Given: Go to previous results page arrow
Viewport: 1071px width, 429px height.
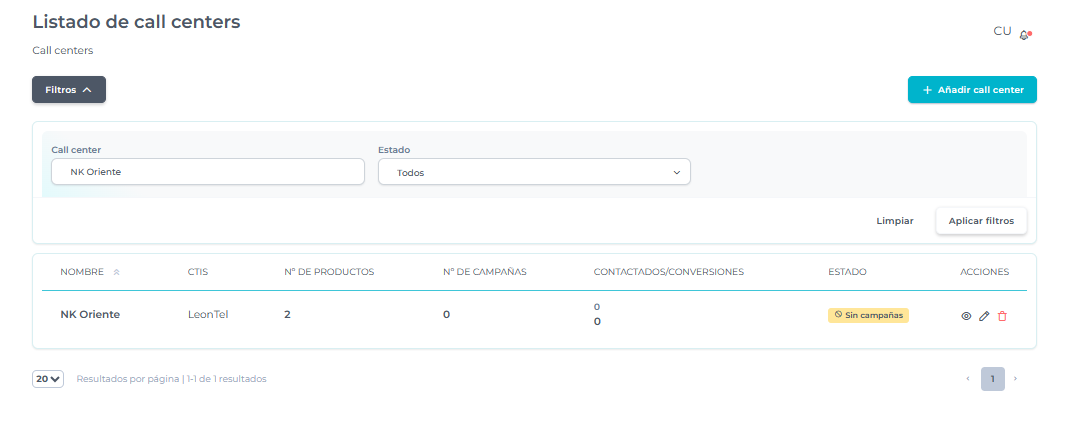Looking at the screenshot, I should tap(967, 379).
